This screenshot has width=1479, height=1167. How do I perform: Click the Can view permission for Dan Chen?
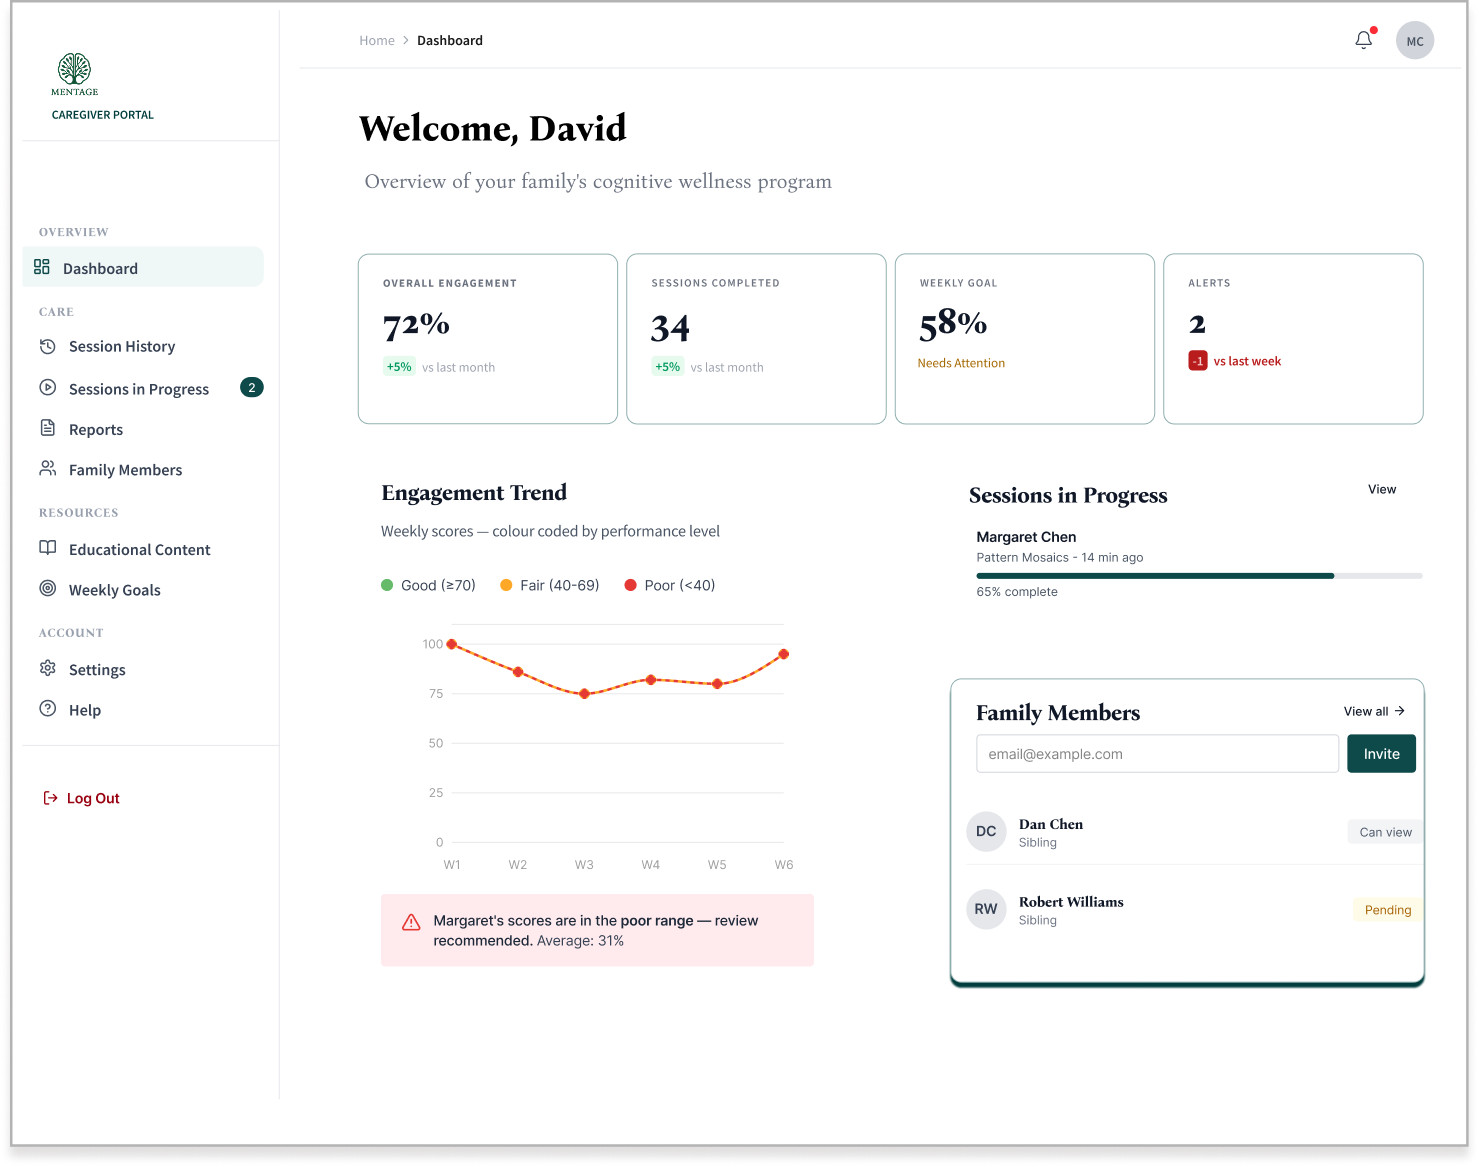[x=1386, y=832]
